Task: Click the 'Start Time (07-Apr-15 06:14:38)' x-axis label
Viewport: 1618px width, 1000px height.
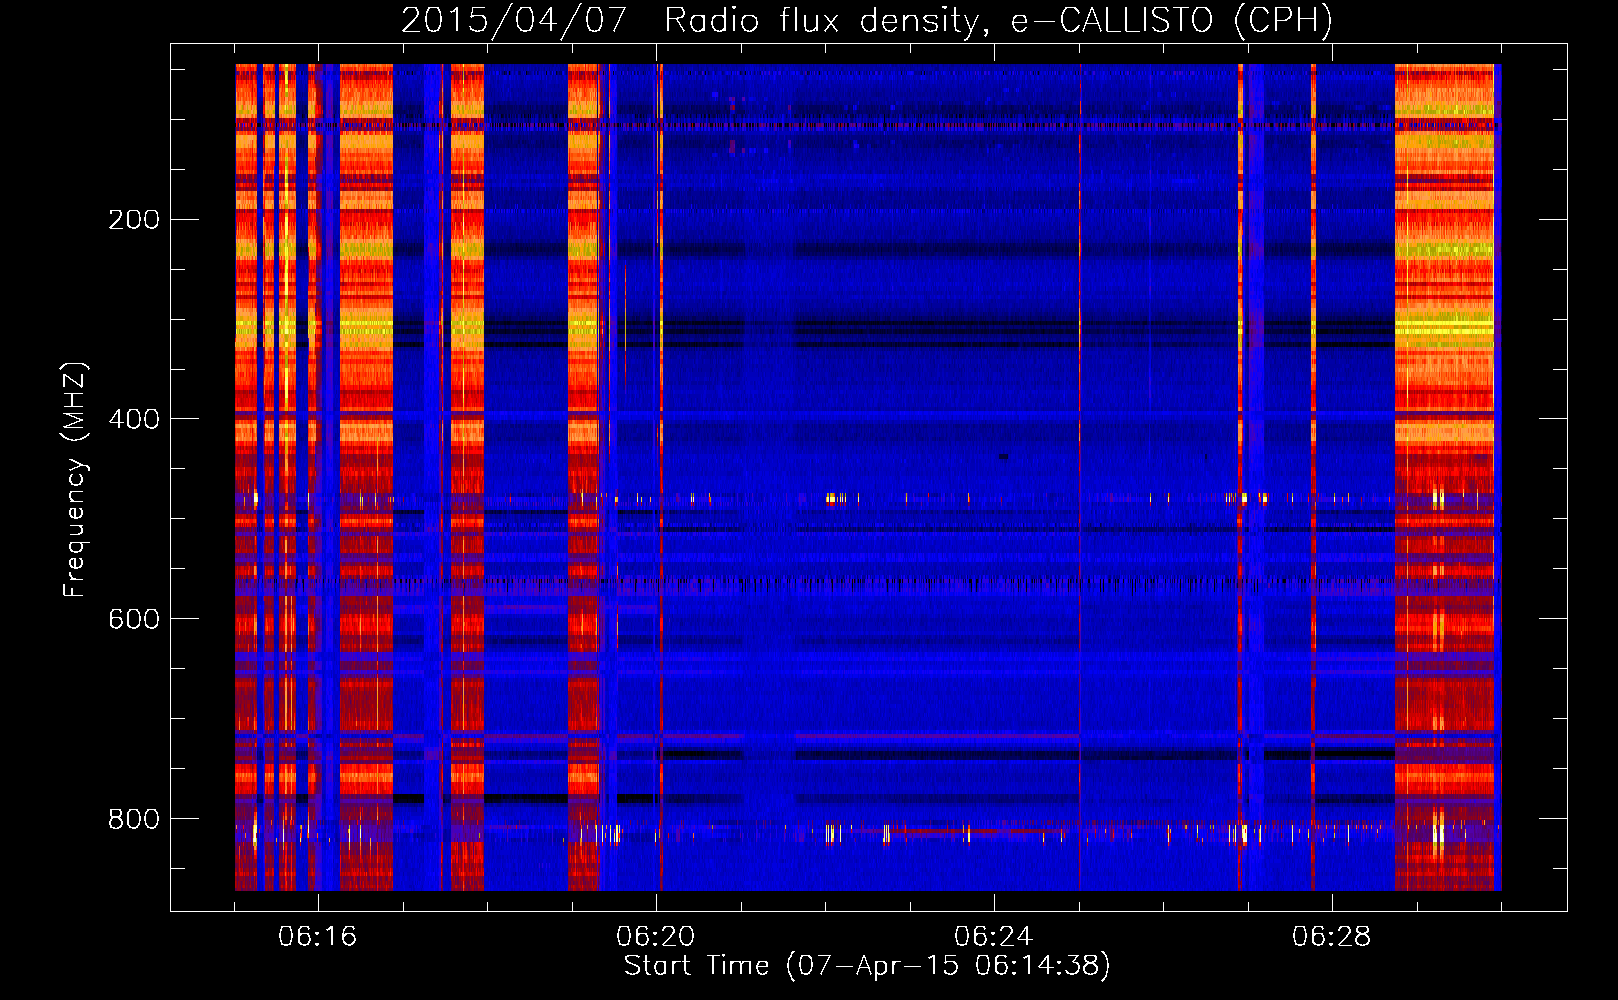Action: tap(867, 966)
